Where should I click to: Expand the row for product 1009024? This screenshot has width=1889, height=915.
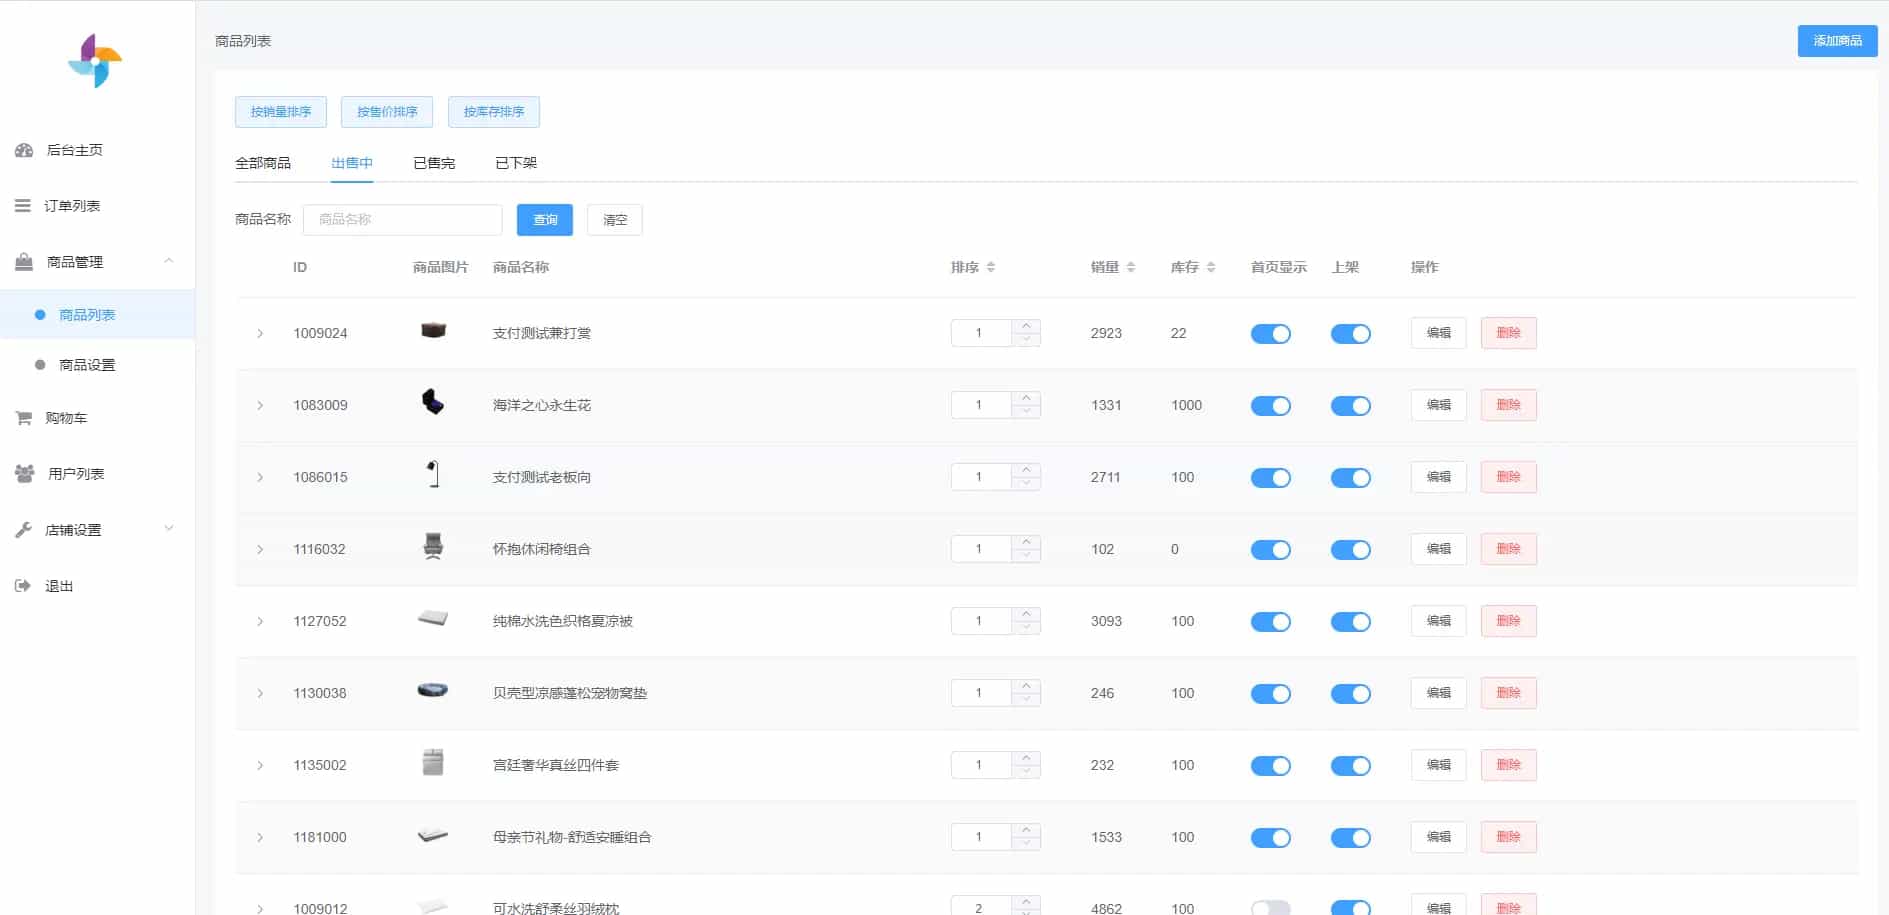[x=260, y=333]
